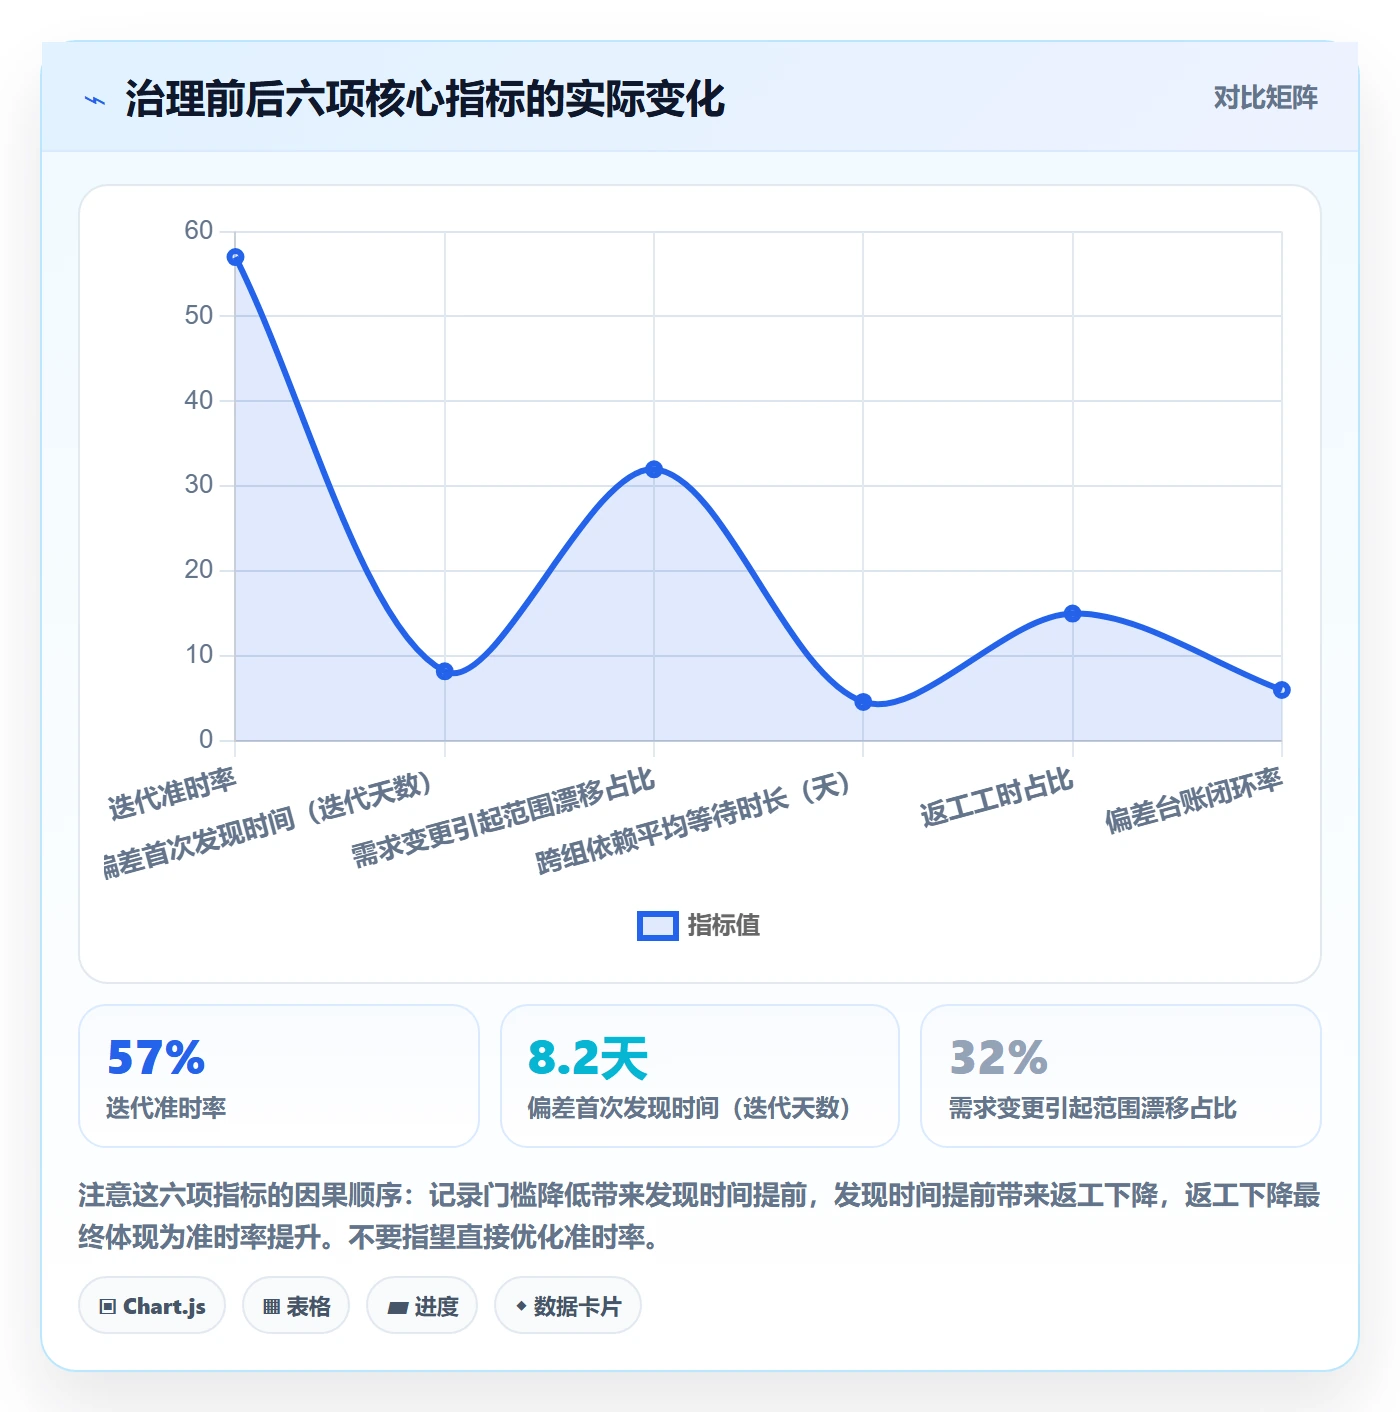Click the y-axis value 30
Screen dimensions: 1400x1412
coord(199,485)
